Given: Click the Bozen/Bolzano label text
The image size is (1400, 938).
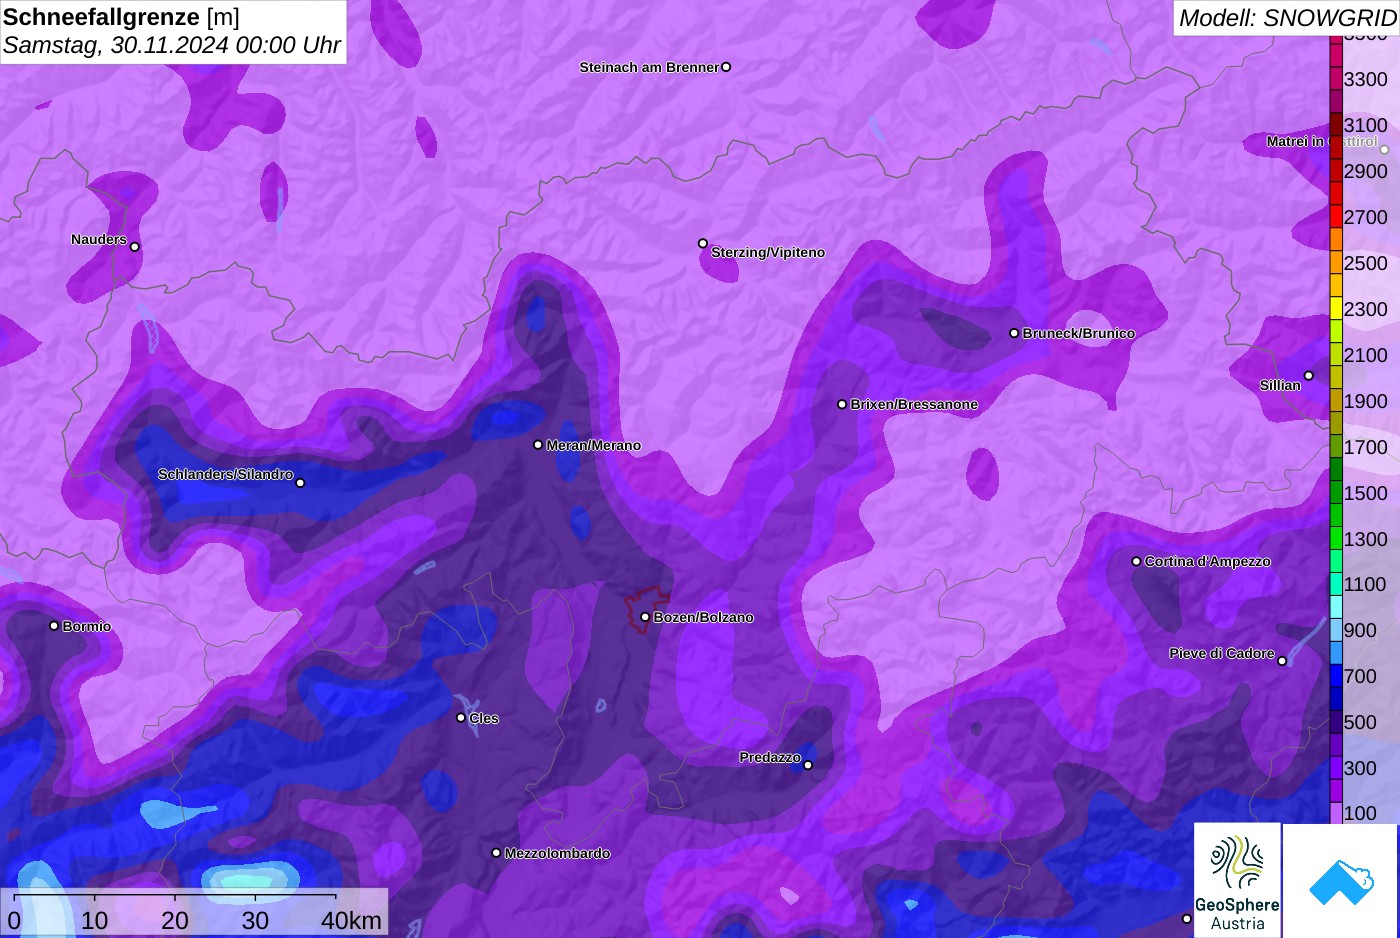Looking at the screenshot, I should coord(704,617).
